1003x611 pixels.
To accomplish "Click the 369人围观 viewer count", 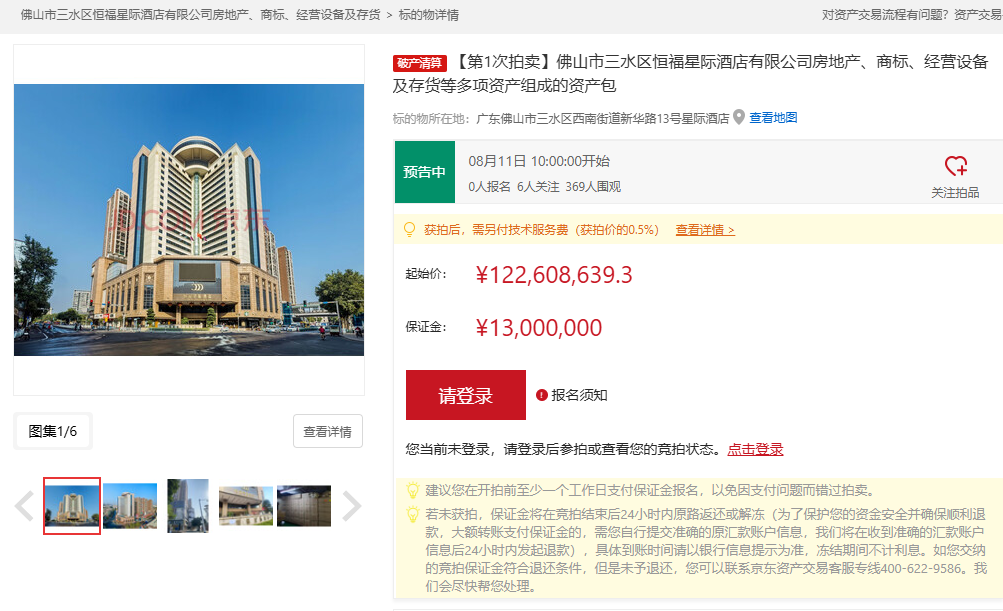I will point(593,187).
